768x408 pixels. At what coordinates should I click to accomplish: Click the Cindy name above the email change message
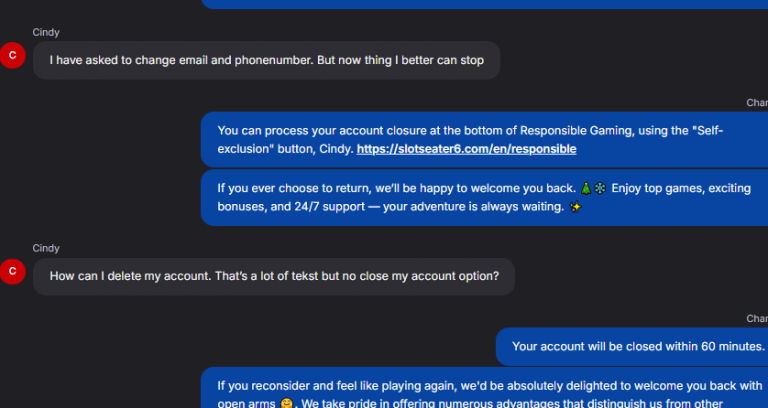click(x=46, y=33)
